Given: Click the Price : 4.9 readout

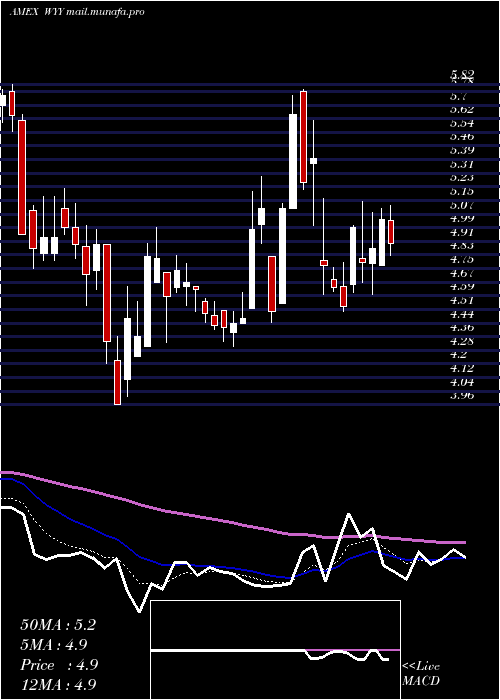Looking at the screenshot, I should 59,665.
